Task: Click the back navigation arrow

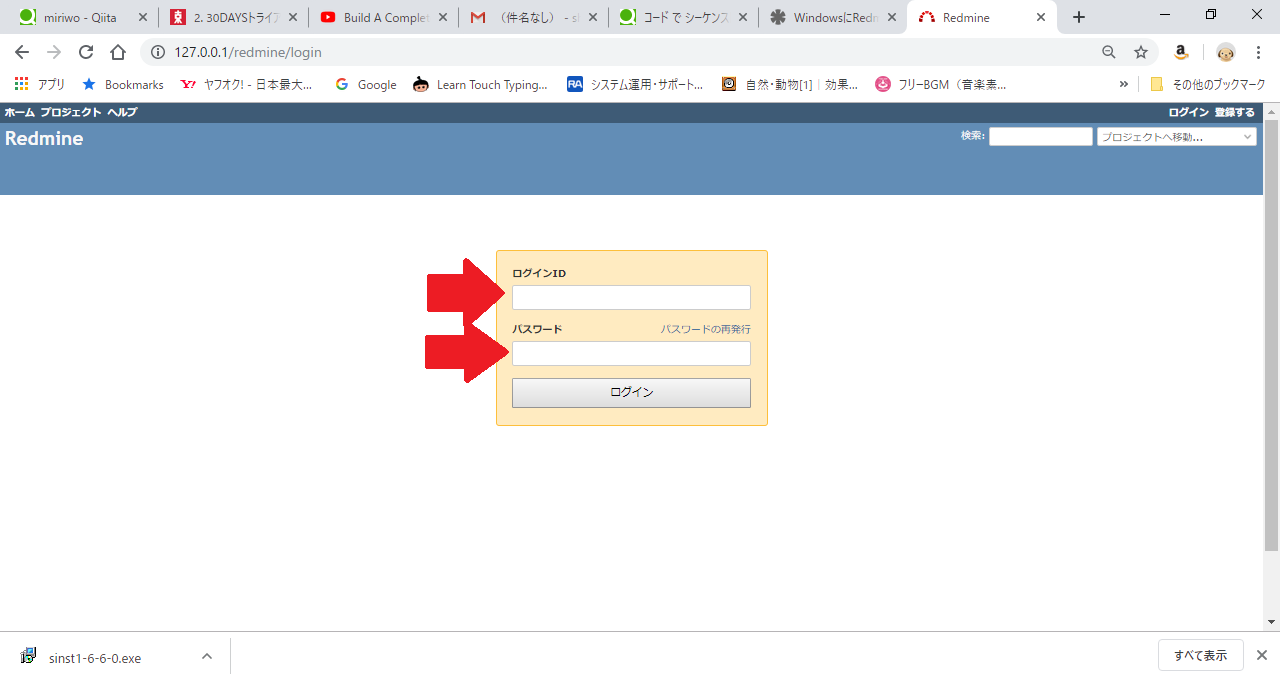Action: [x=21, y=52]
